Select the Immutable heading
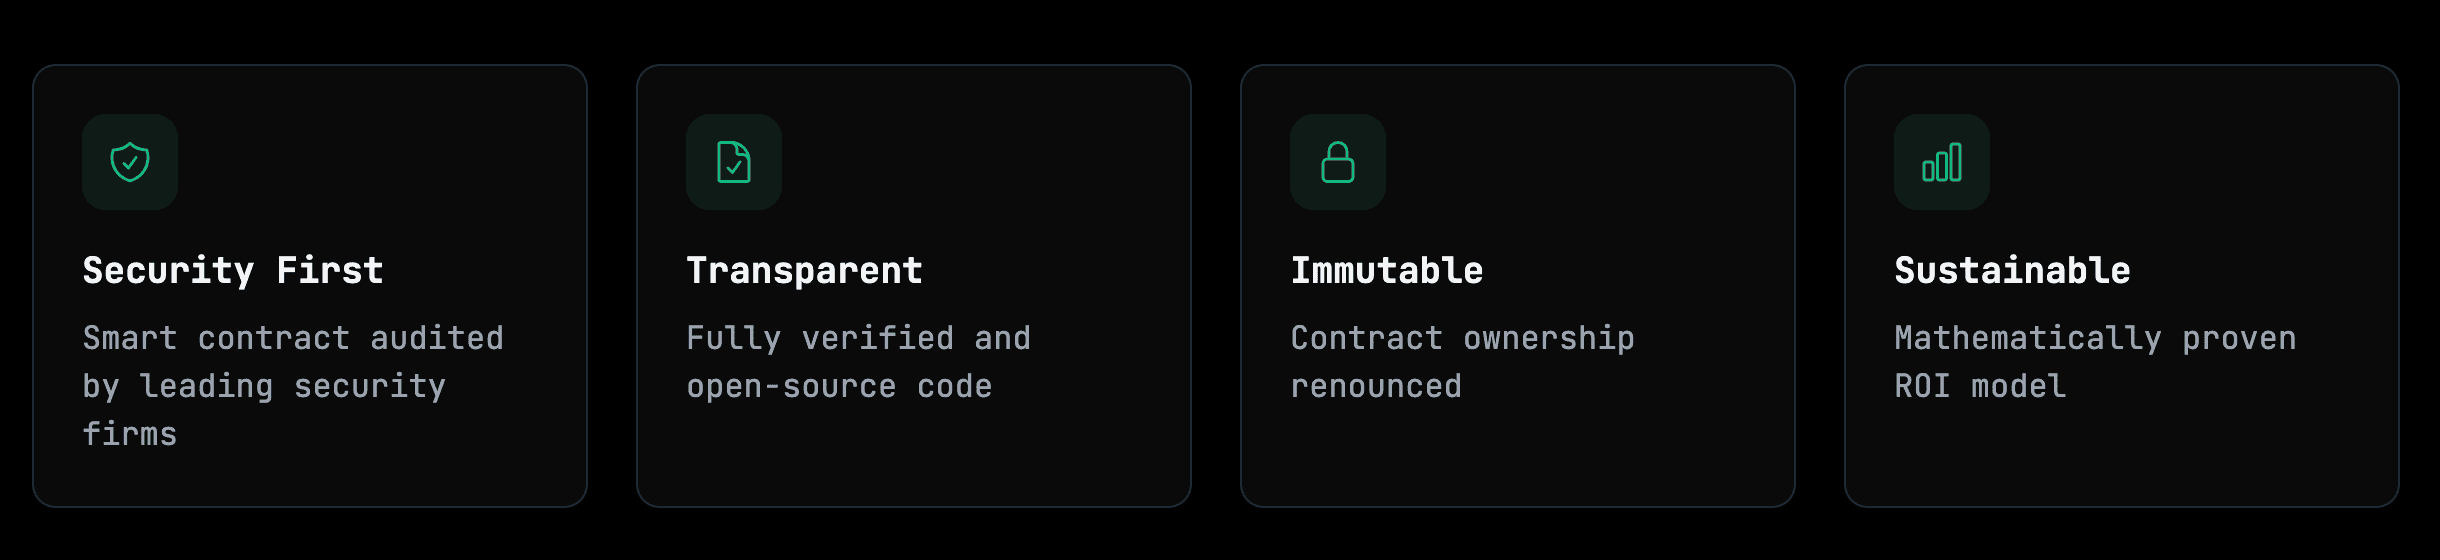The height and width of the screenshot is (560, 2440). click(x=1387, y=270)
